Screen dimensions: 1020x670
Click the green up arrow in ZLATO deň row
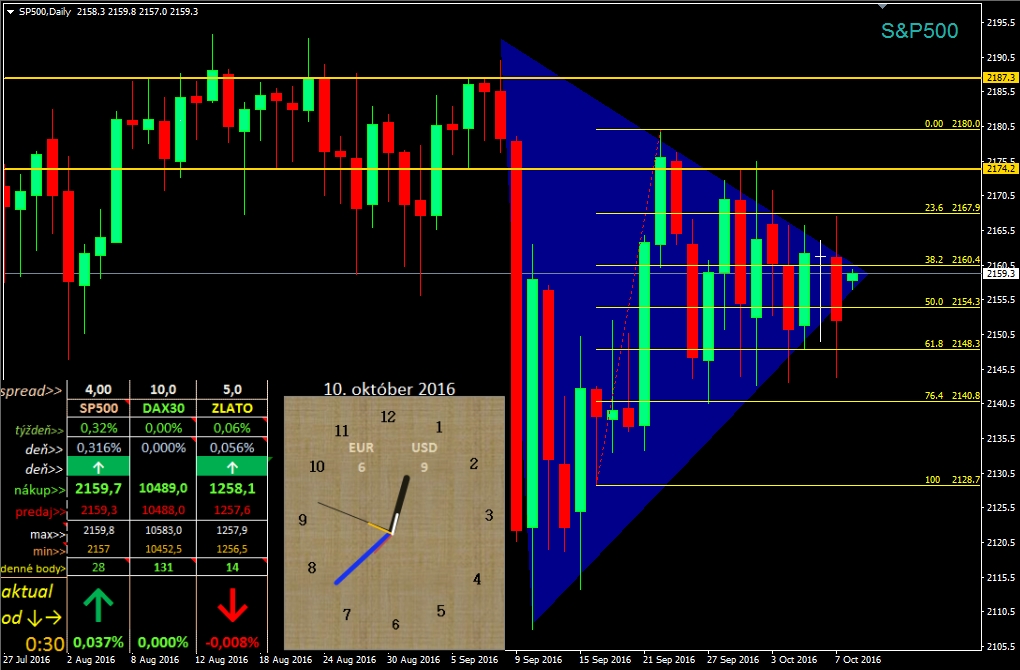(x=232, y=466)
